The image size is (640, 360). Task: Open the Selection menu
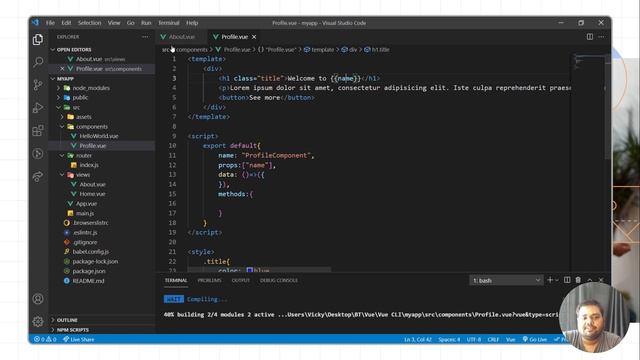click(x=89, y=23)
